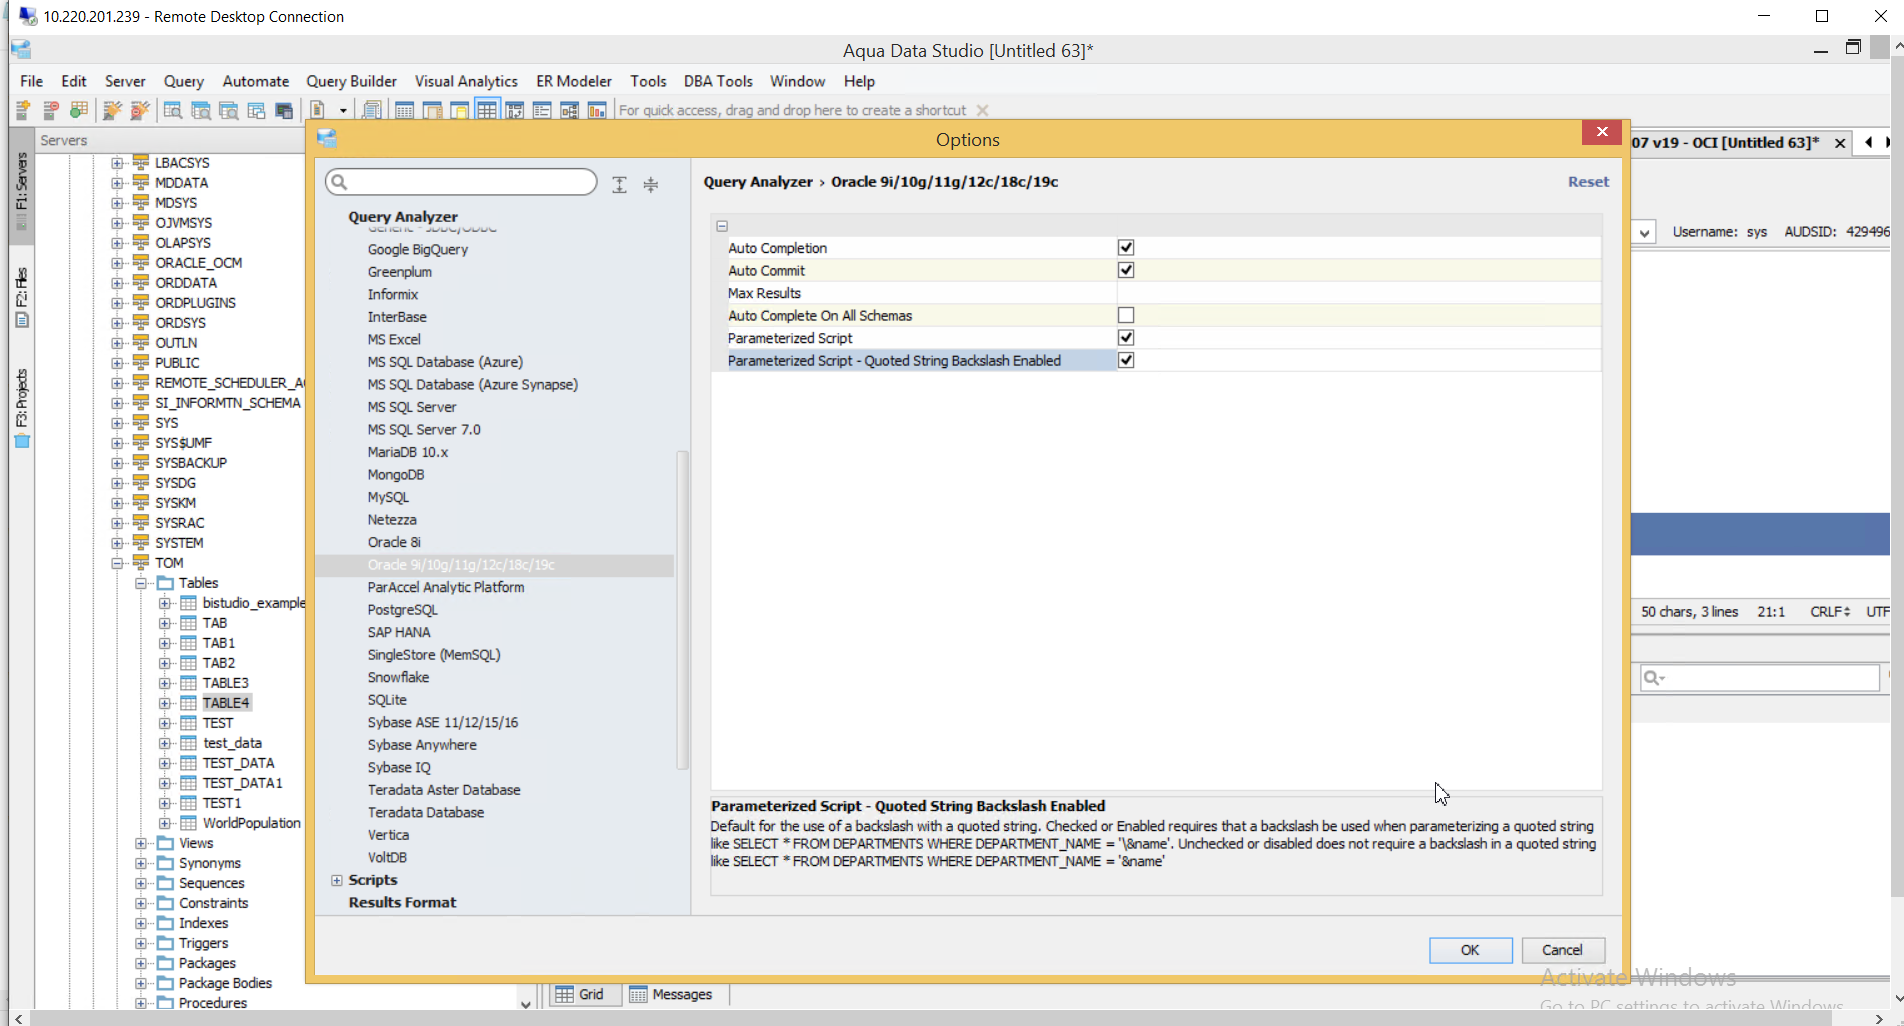
Task: Open the F2: Files side panel
Action: tap(21, 297)
